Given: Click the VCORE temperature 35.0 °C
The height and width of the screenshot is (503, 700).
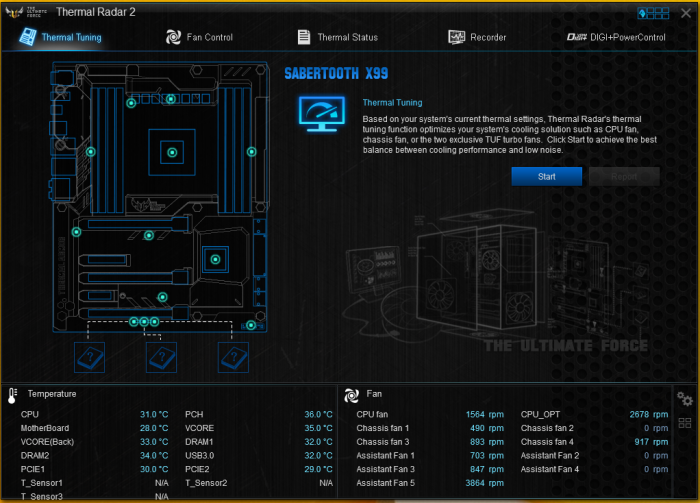Looking at the screenshot, I should point(318,428).
